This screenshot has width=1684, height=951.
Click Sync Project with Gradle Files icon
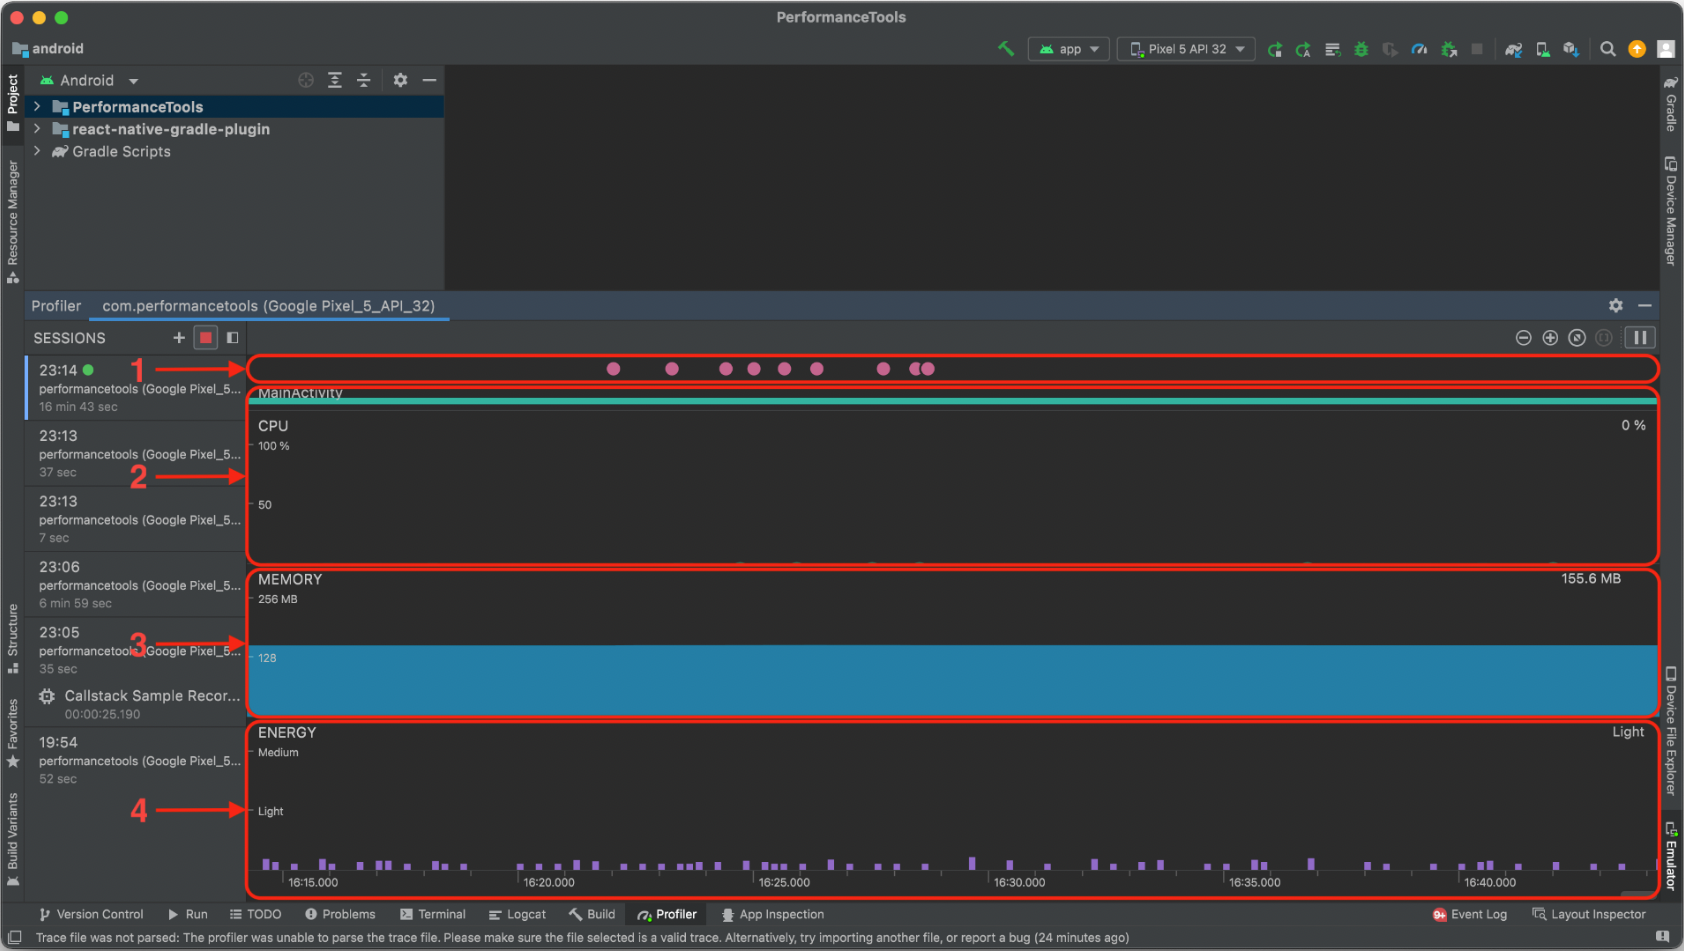pos(1514,49)
